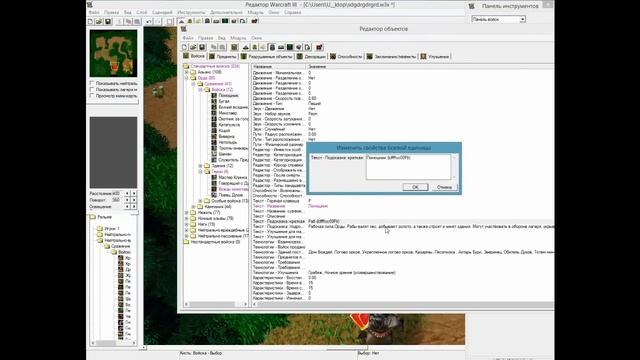Image resolution: width=640 pixels, height=360 pixels.
Task: Click the main editor minimap preview
Action: (113, 53)
